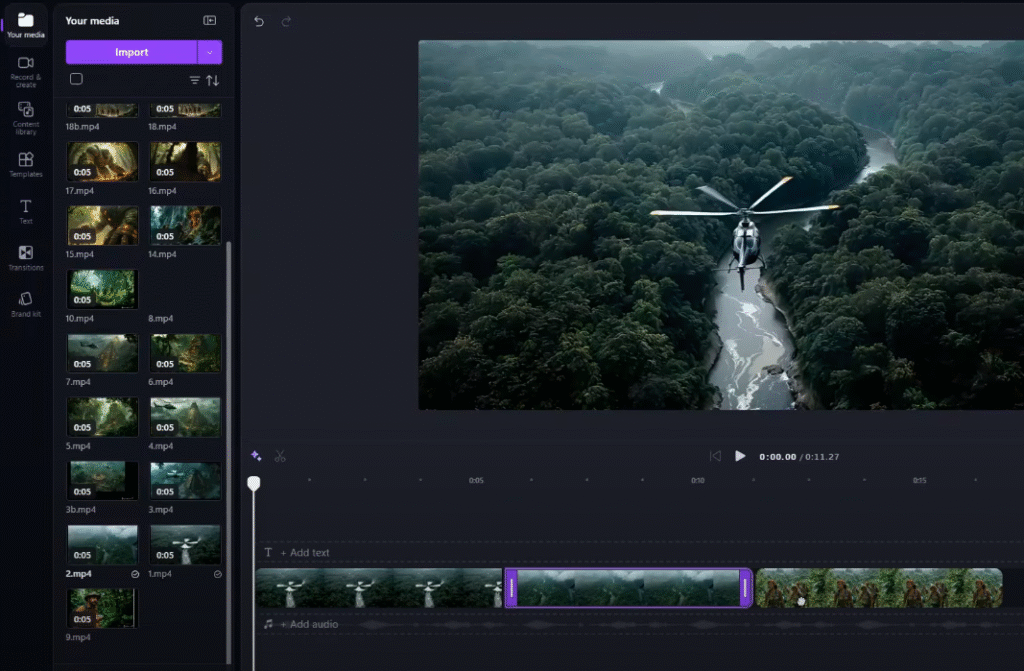Screen dimensions: 1024x671
Task: Redo the last action
Action: coord(286,22)
